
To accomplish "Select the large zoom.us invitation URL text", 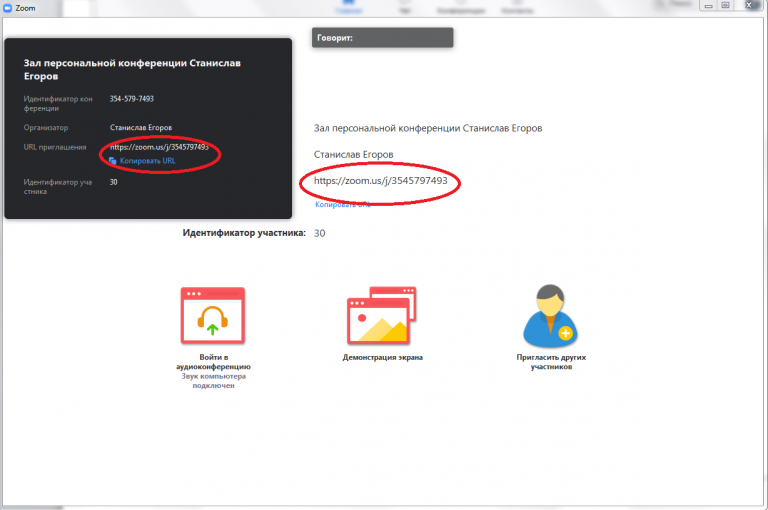I will (380, 181).
